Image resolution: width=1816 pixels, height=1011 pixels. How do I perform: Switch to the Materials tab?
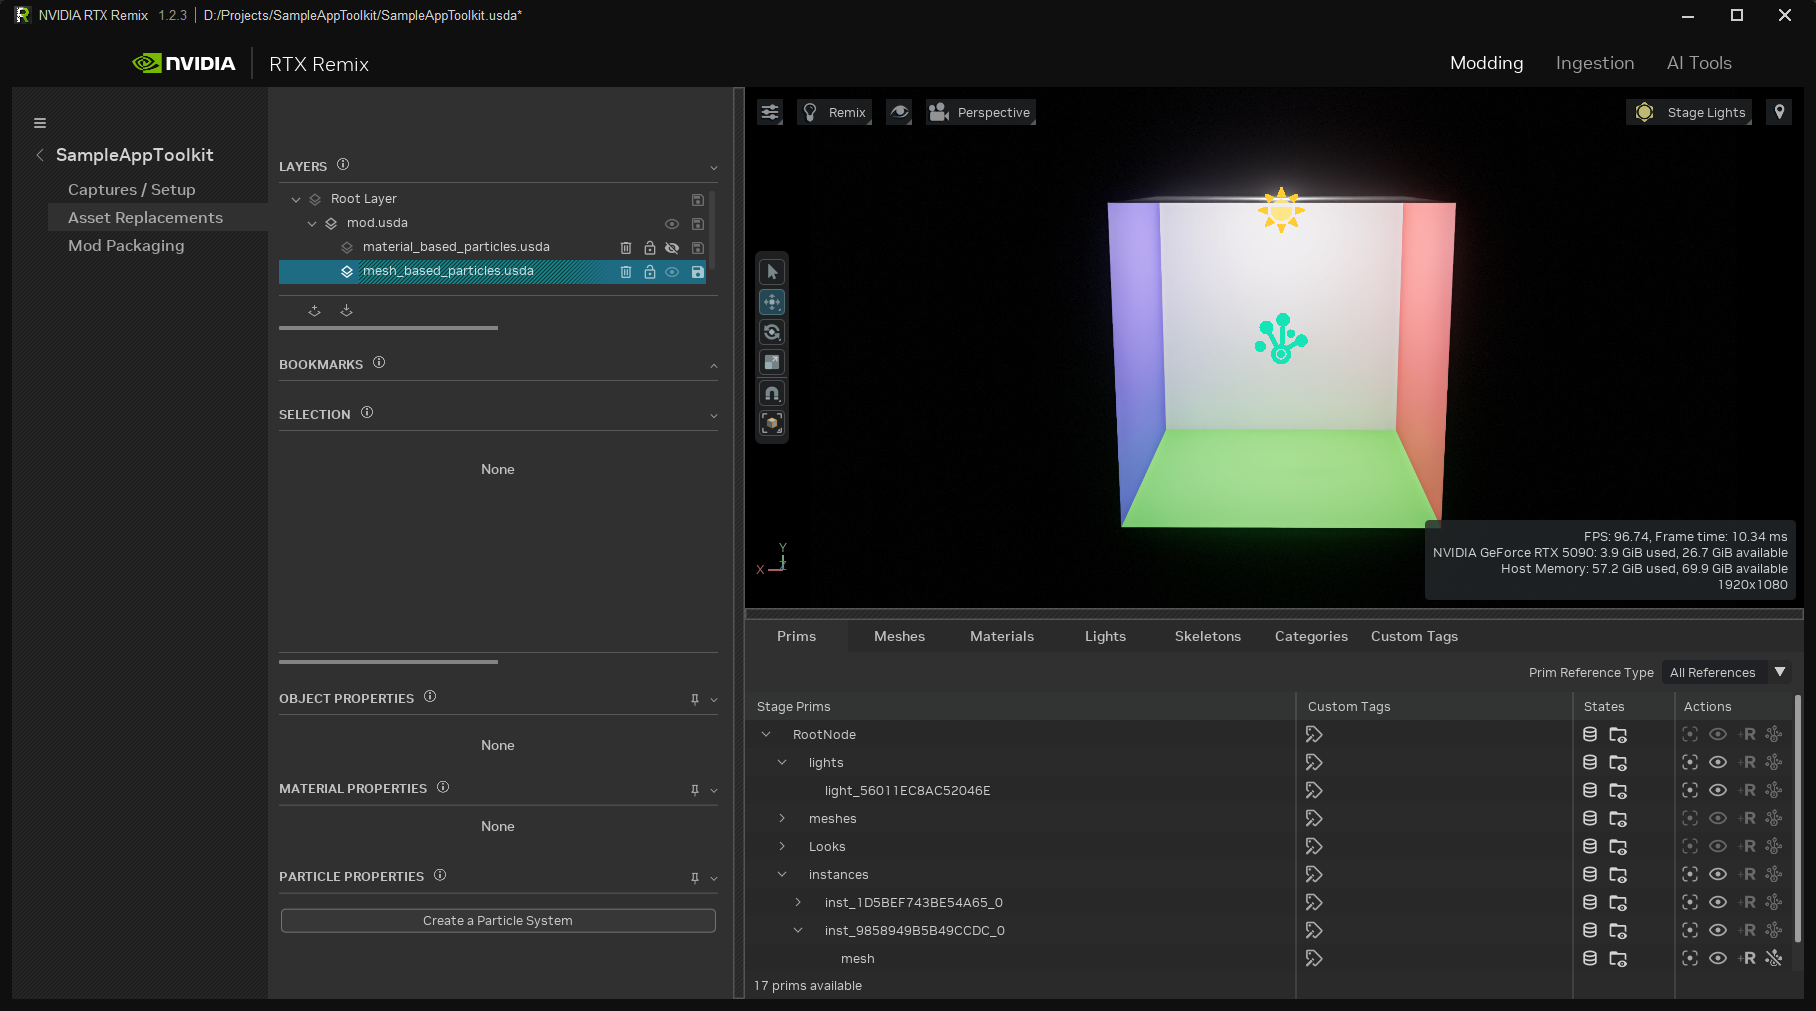click(x=1001, y=636)
